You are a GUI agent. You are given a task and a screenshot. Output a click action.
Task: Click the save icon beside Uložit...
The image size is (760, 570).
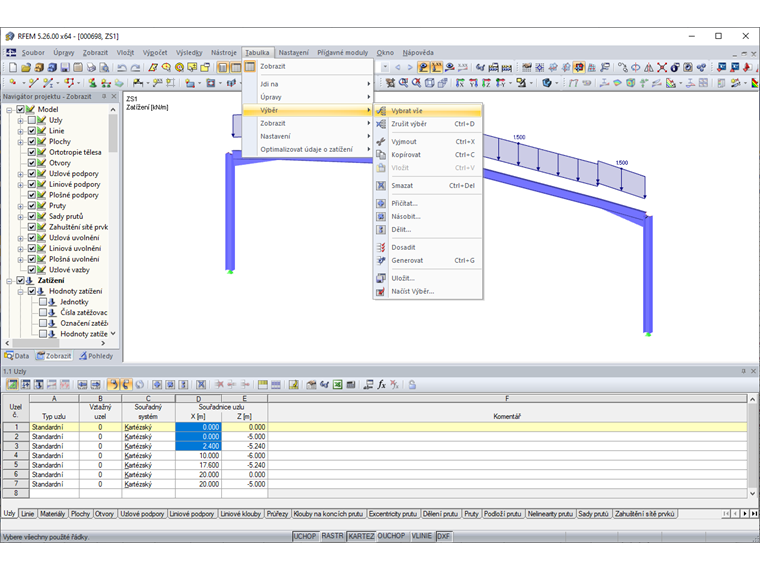click(x=381, y=278)
